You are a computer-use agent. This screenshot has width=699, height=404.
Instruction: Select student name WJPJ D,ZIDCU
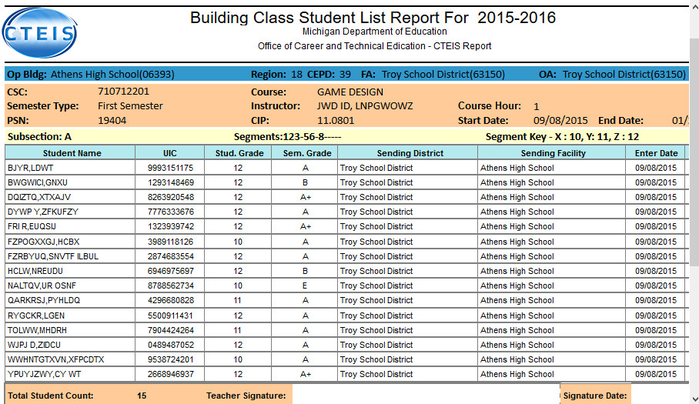pos(34,345)
